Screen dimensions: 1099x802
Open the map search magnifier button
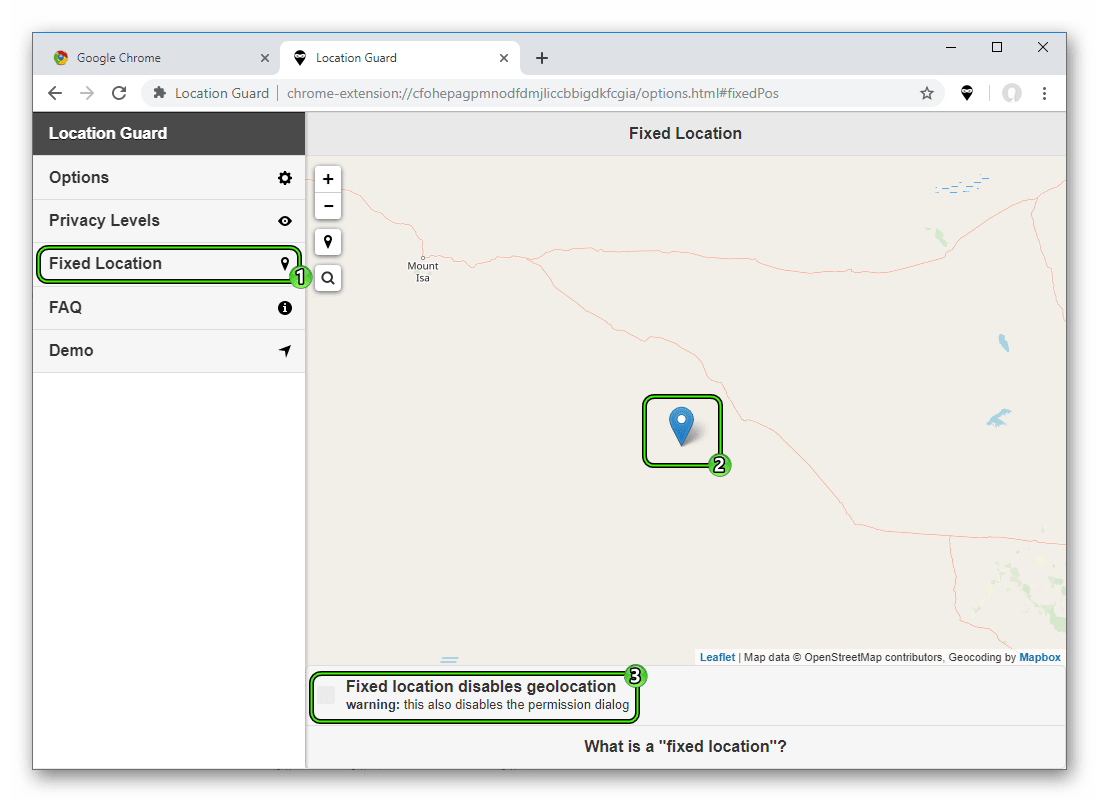327,278
